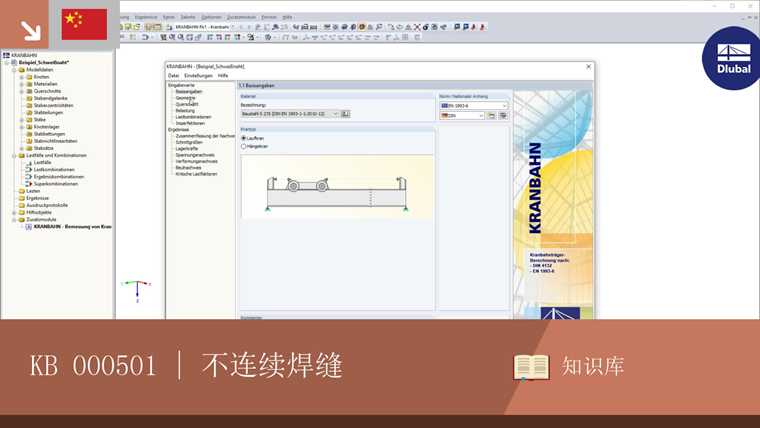The height and width of the screenshot is (428, 760).
Task: Open KRANBAHN FA1 toolbar case dropdown
Action: point(233,27)
